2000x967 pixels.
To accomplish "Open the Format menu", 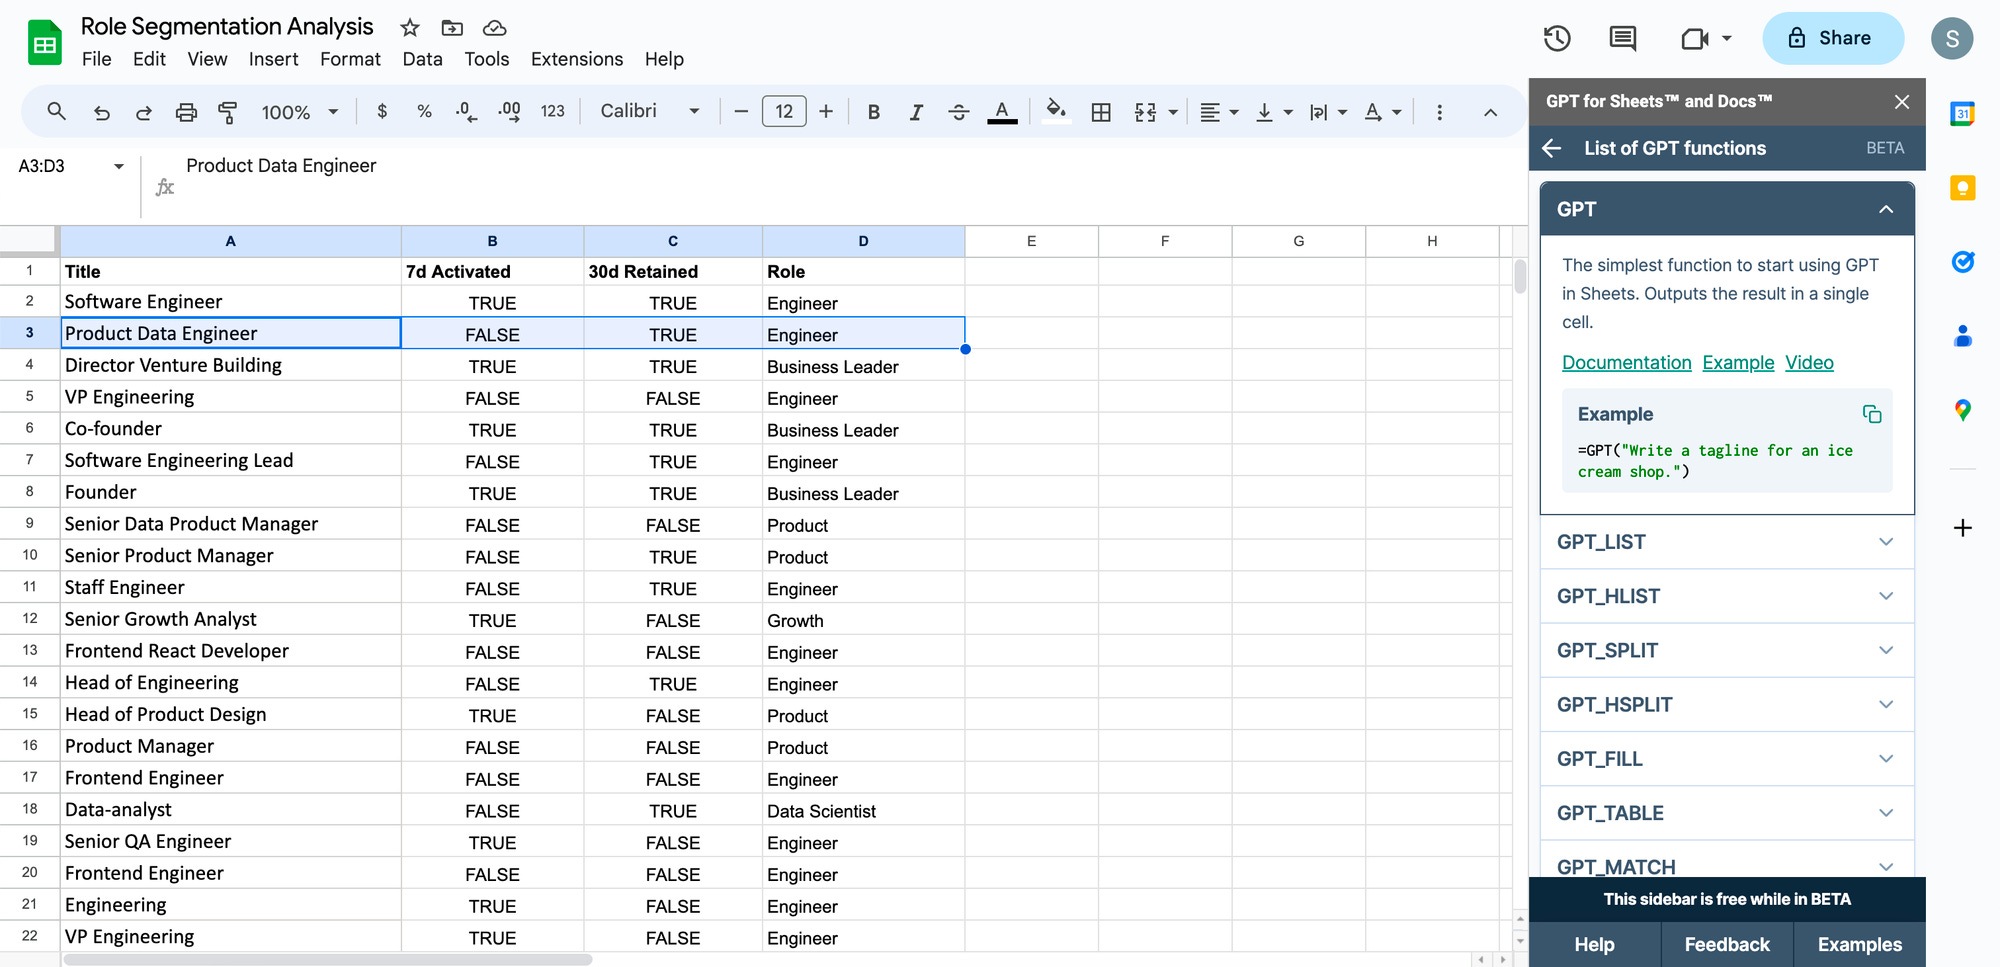I will click(350, 59).
